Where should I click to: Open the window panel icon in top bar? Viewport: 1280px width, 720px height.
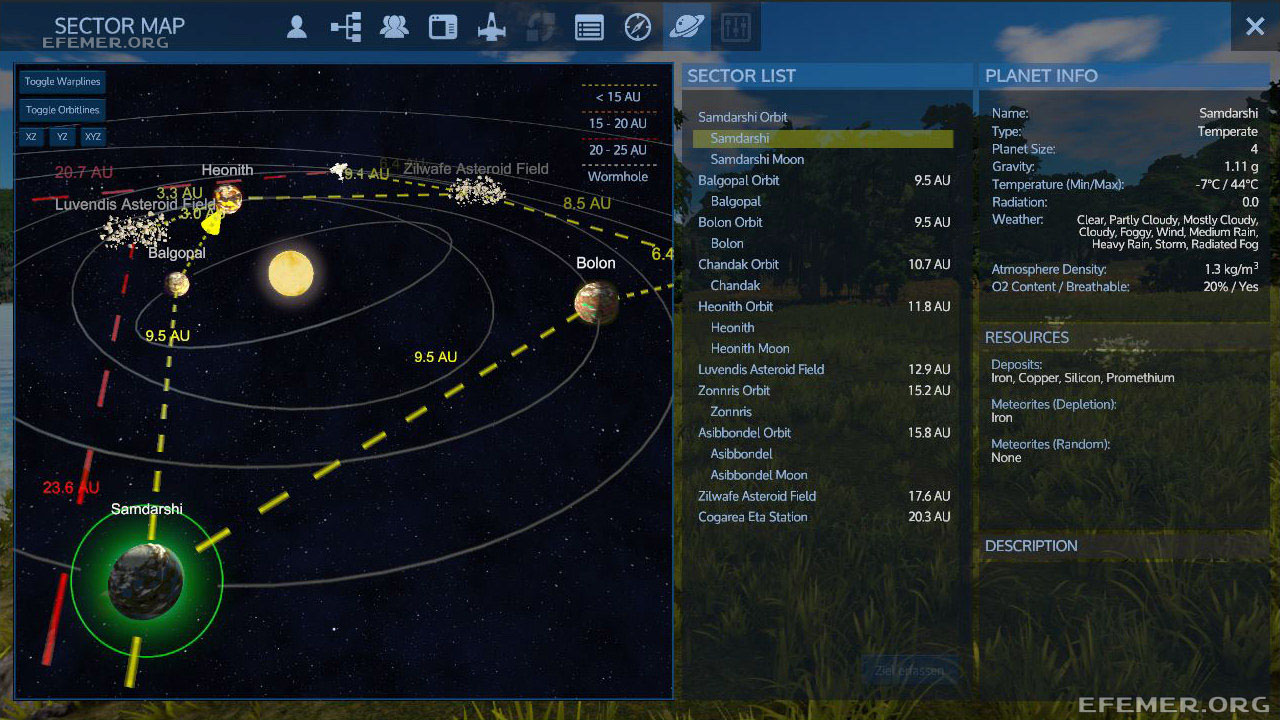pos(443,27)
